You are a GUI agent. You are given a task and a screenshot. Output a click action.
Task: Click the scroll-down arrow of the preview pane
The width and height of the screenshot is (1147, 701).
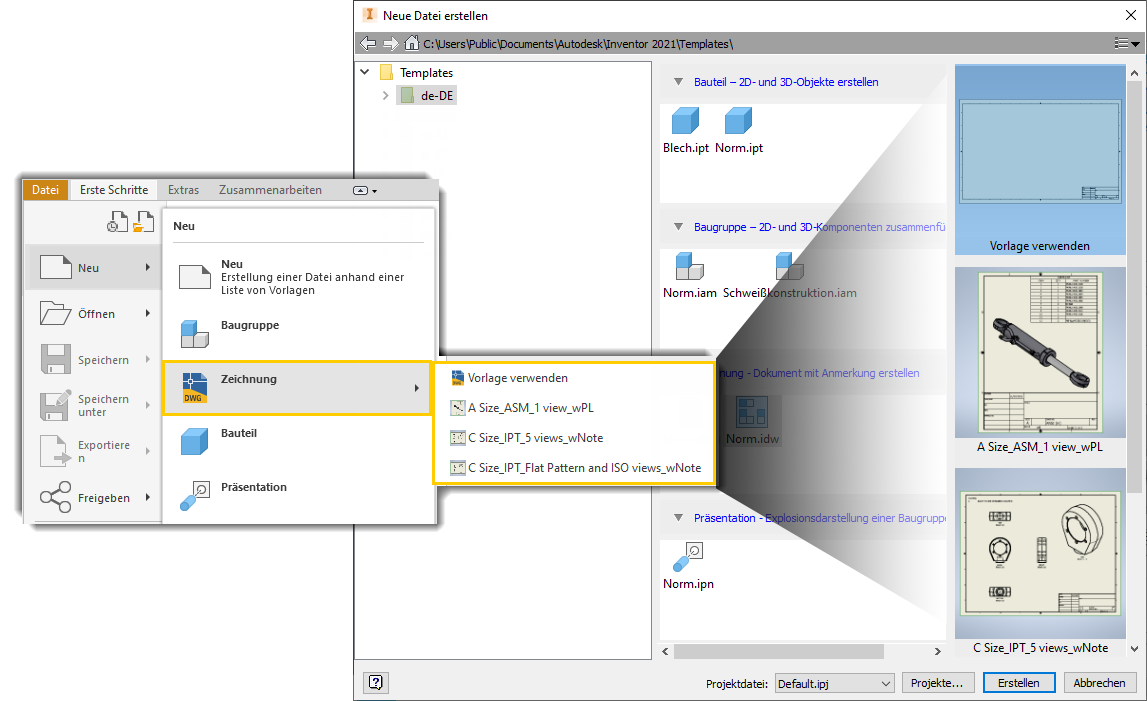pyautogui.click(x=1135, y=648)
